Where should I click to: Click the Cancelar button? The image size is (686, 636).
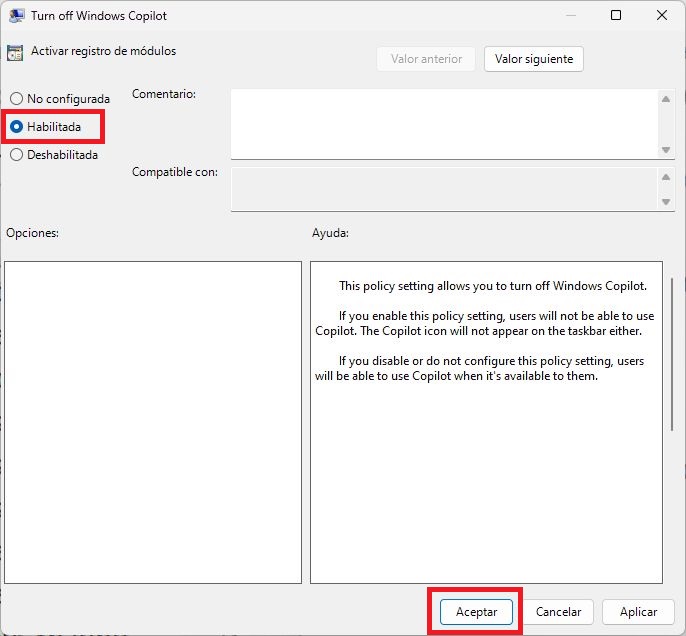click(x=558, y=612)
